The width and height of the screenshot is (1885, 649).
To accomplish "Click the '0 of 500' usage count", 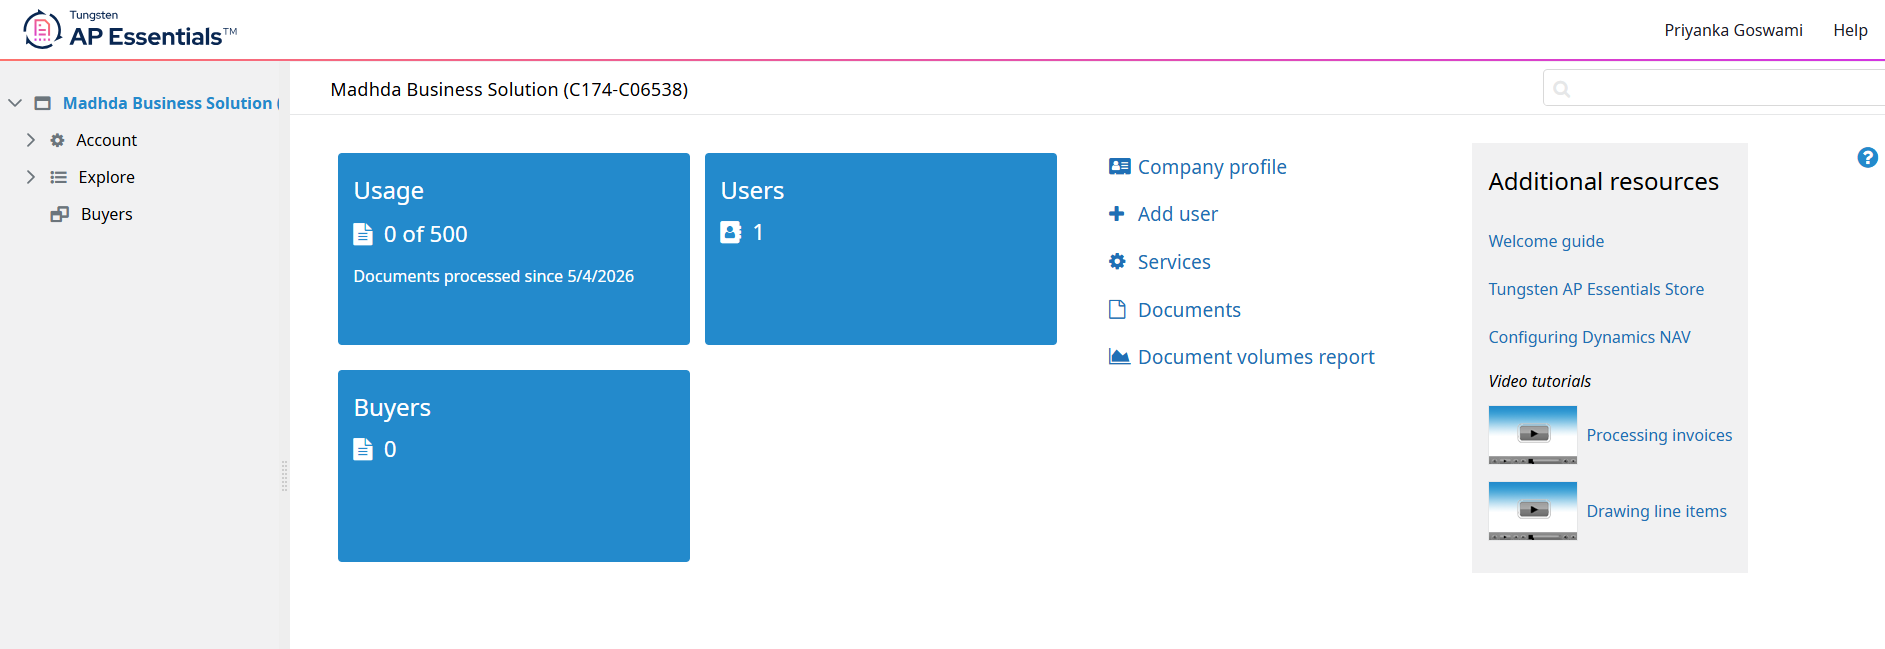I will point(426,234).
